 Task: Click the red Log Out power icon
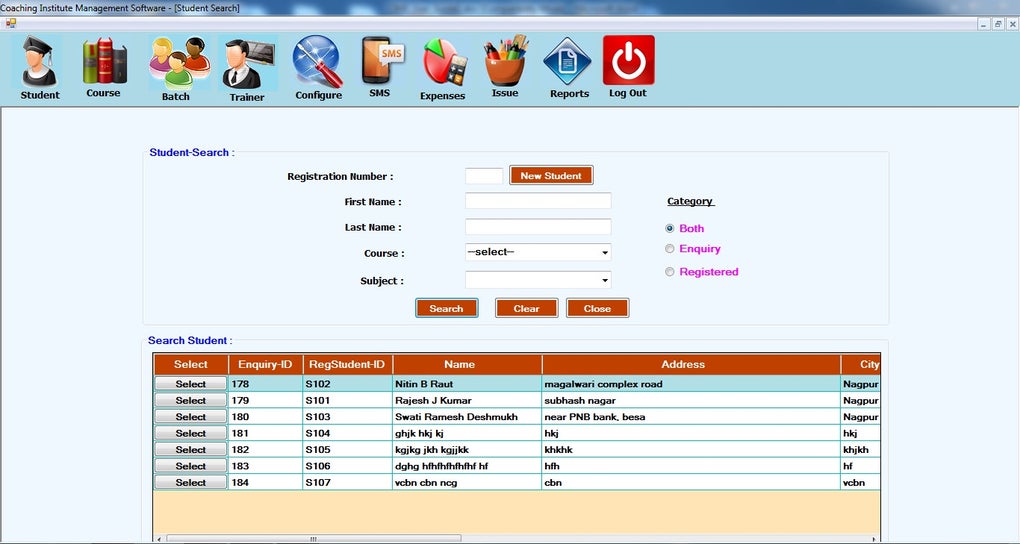tap(628, 60)
